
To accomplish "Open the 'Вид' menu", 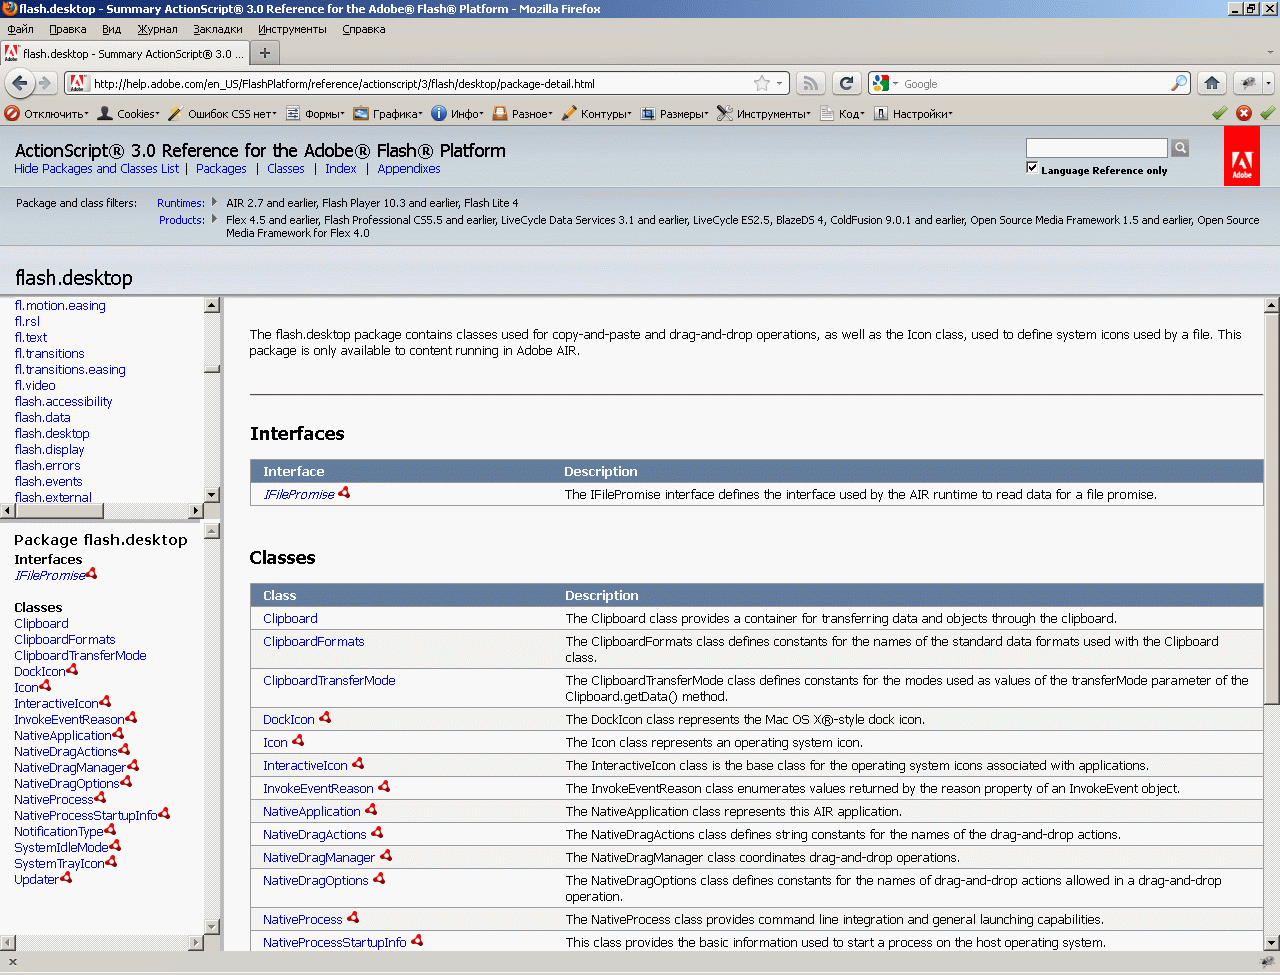I will coord(111,29).
